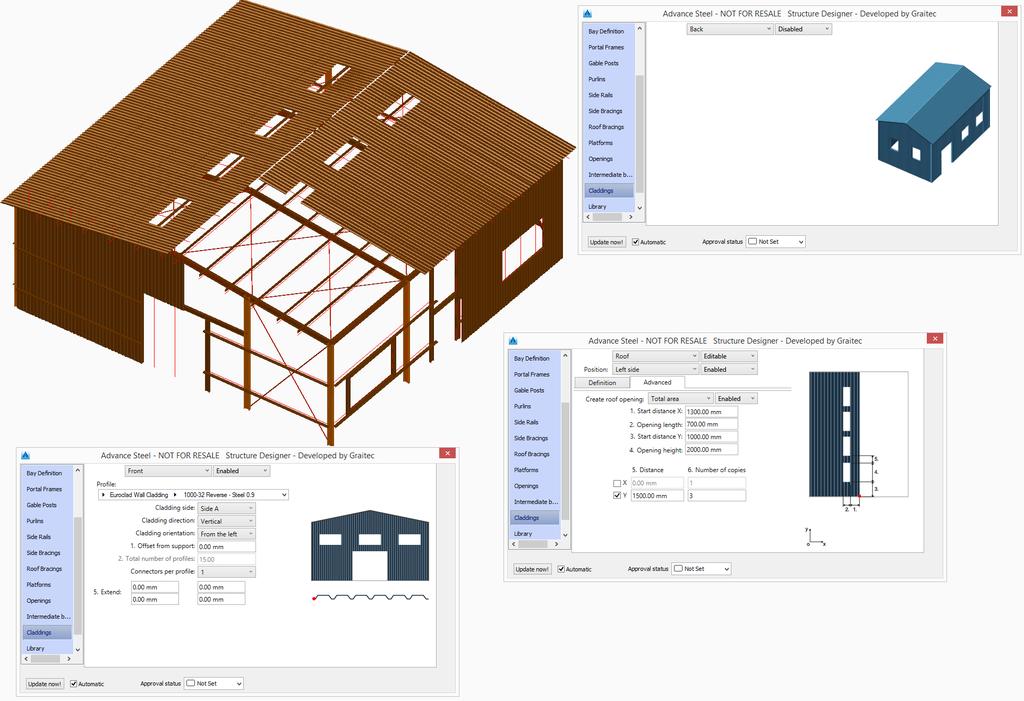This screenshot has height=701, width=1024.
Task: Open the Back cladding selection dropdown
Action: point(729,29)
